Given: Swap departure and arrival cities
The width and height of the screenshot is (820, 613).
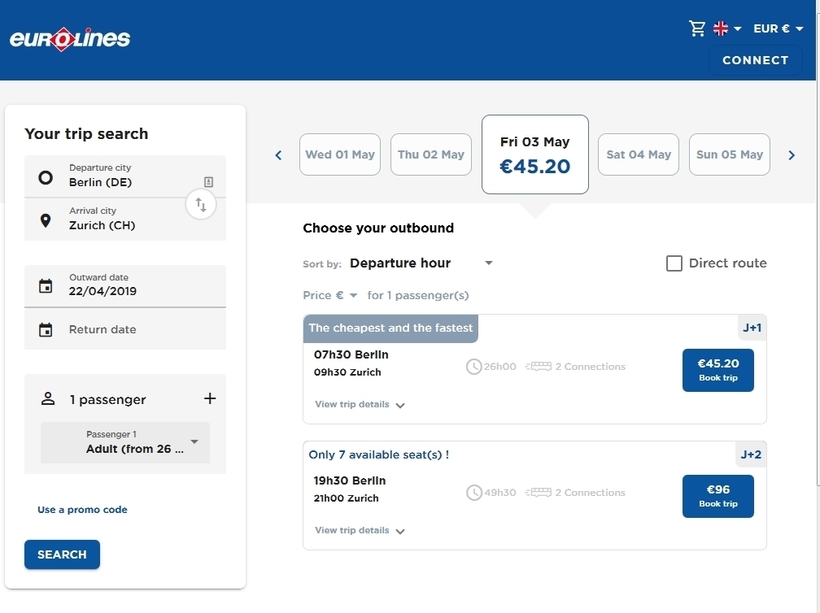Looking at the screenshot, I should [x=201, y=205].
